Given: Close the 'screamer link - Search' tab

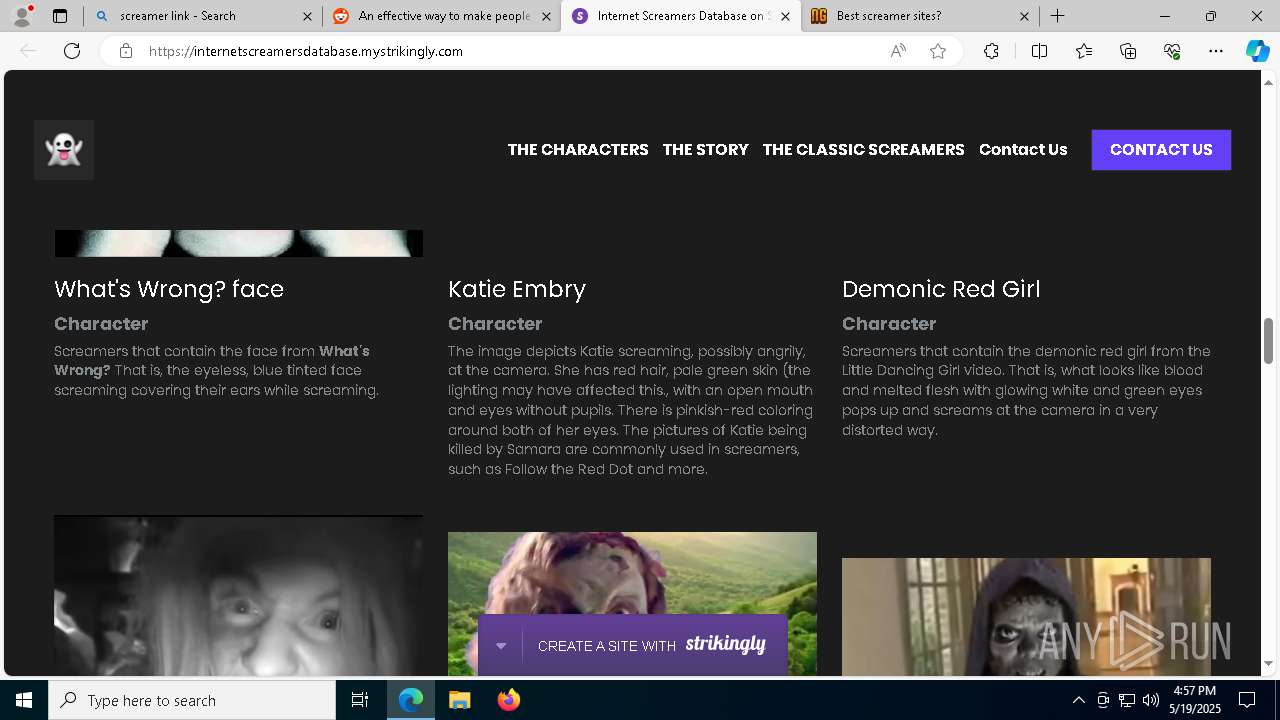Looking at the screenshot, I should [307, 16].
